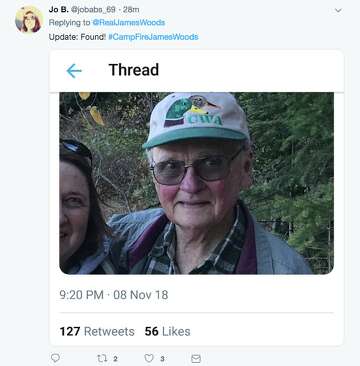The image size is (360, 366).
Task: Like the tweet with heart icon
Action: tap(149, 358)
